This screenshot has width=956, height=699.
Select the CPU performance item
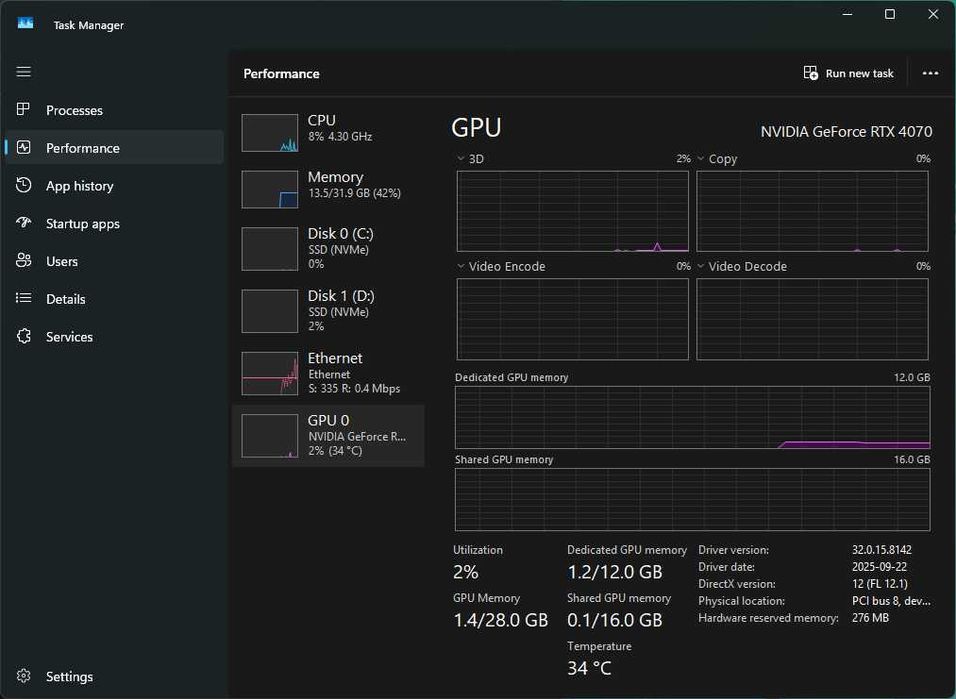[328, 129]
